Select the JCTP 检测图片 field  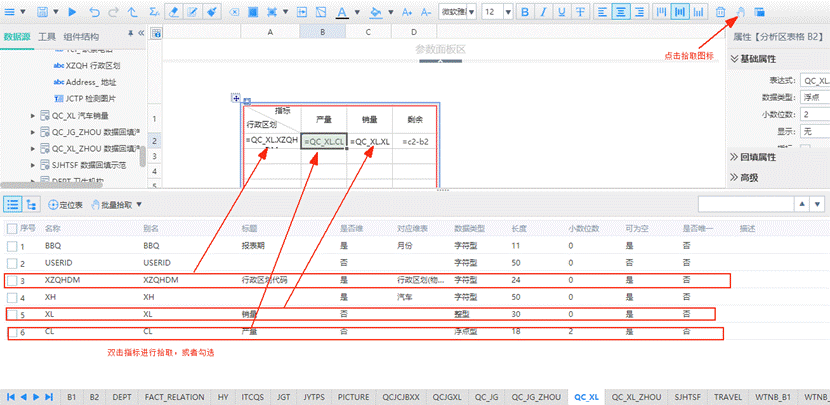(85, 98)
